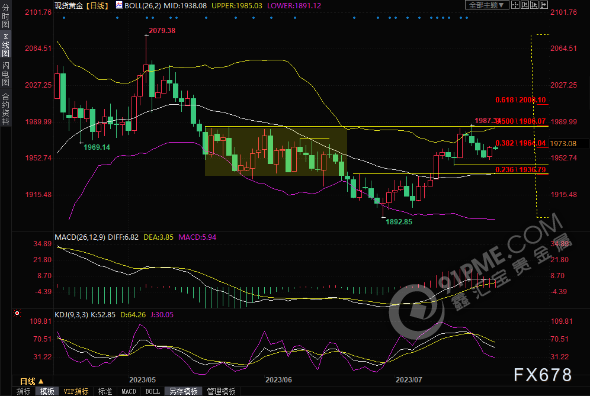Click the first blue event dot above the chart
This screenshot has height=396, width=590.
click(65, 18)
